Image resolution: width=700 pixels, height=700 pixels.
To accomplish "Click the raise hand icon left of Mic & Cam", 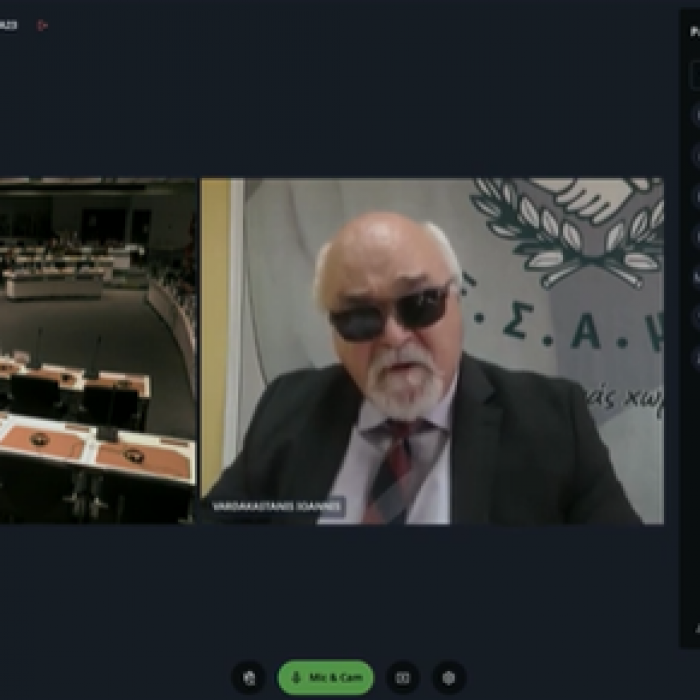I will point(249,677).
